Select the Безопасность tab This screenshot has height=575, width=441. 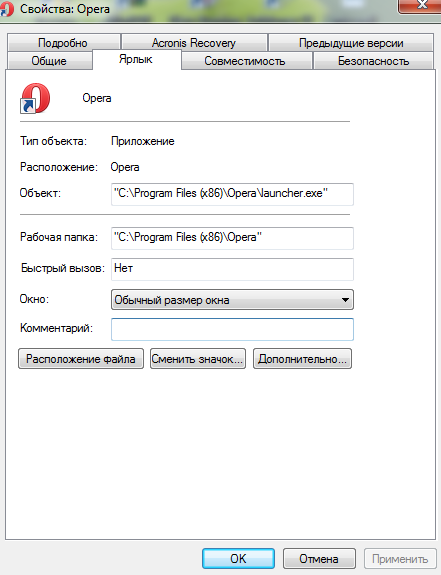pos(373,61)
